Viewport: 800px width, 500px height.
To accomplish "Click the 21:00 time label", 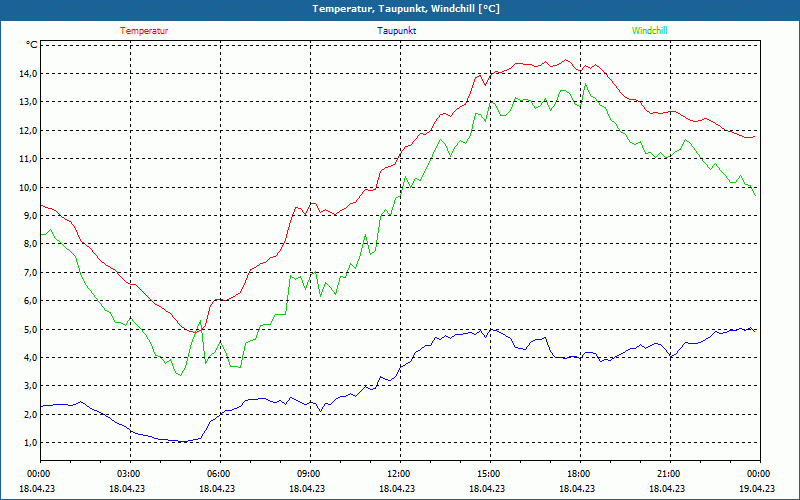I will (x=670, y=474).
